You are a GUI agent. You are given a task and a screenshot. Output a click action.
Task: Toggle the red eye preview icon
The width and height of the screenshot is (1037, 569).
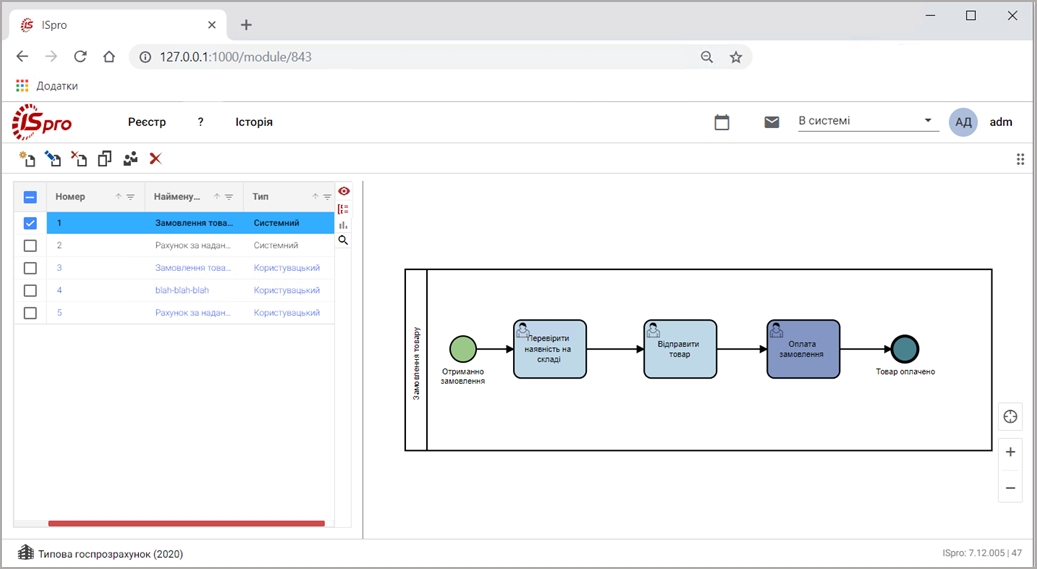(344, 191)
